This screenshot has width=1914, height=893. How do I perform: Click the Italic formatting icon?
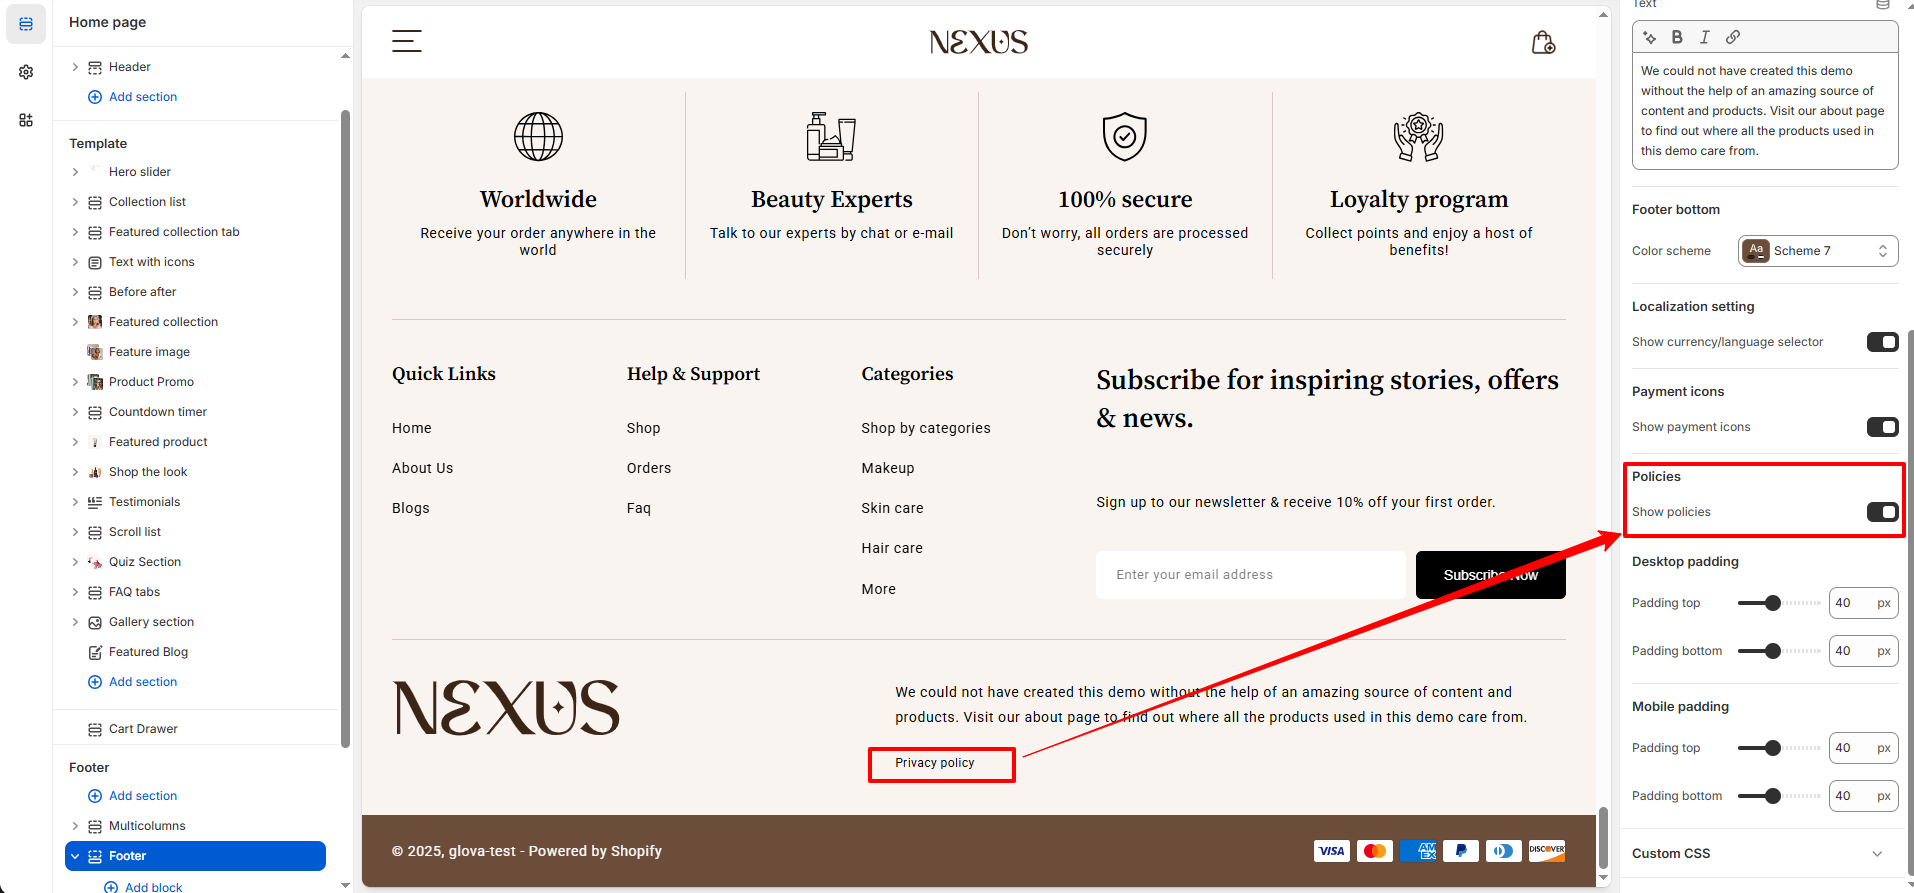tap(1705, 37)
